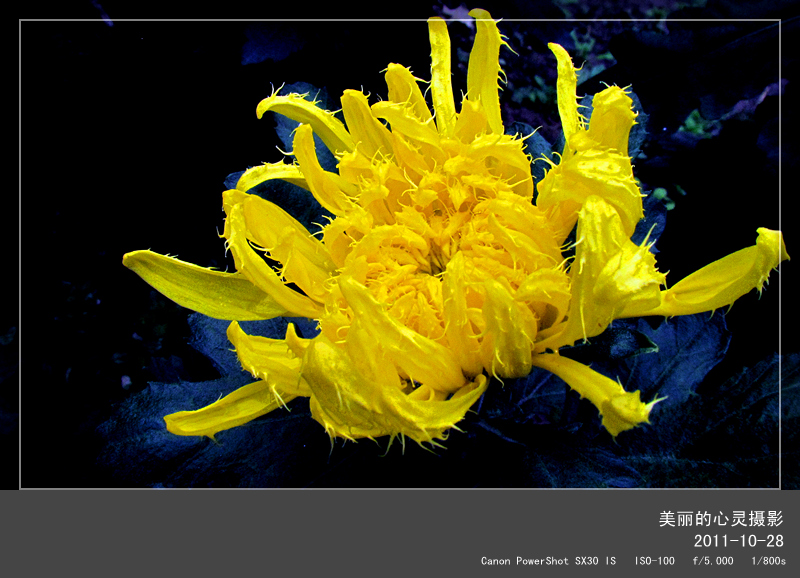Click the caption "美丽的心灵摄影"
This screenshot has width=800, height=578.
[720, 518]
